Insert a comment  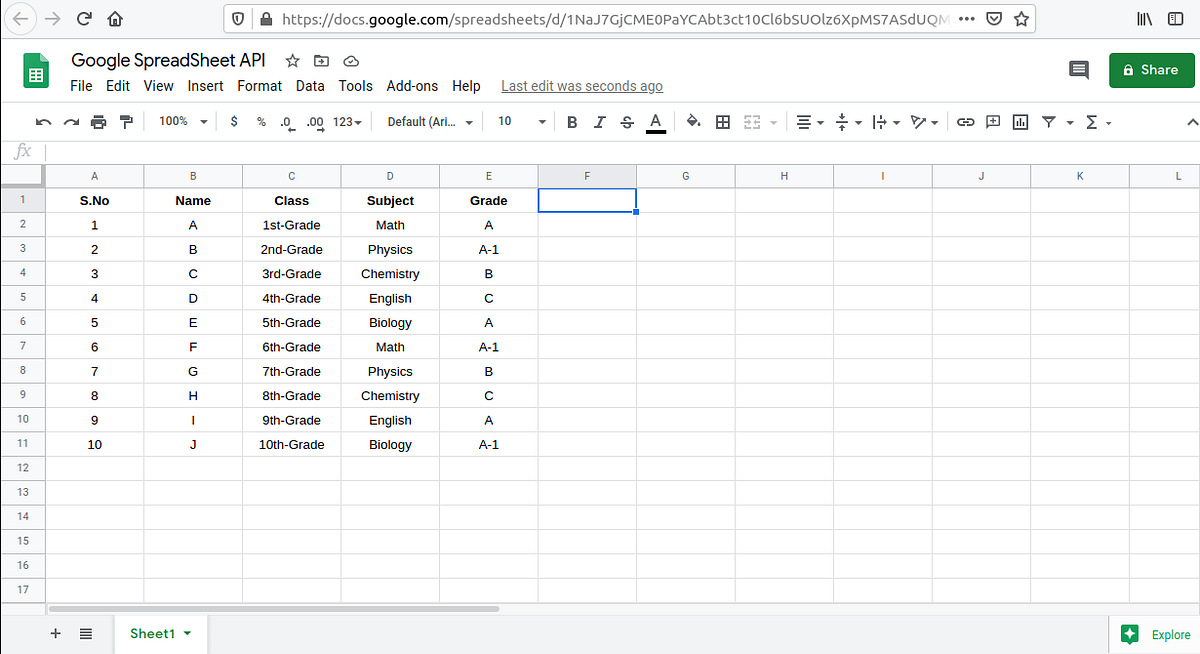[992, 121]
